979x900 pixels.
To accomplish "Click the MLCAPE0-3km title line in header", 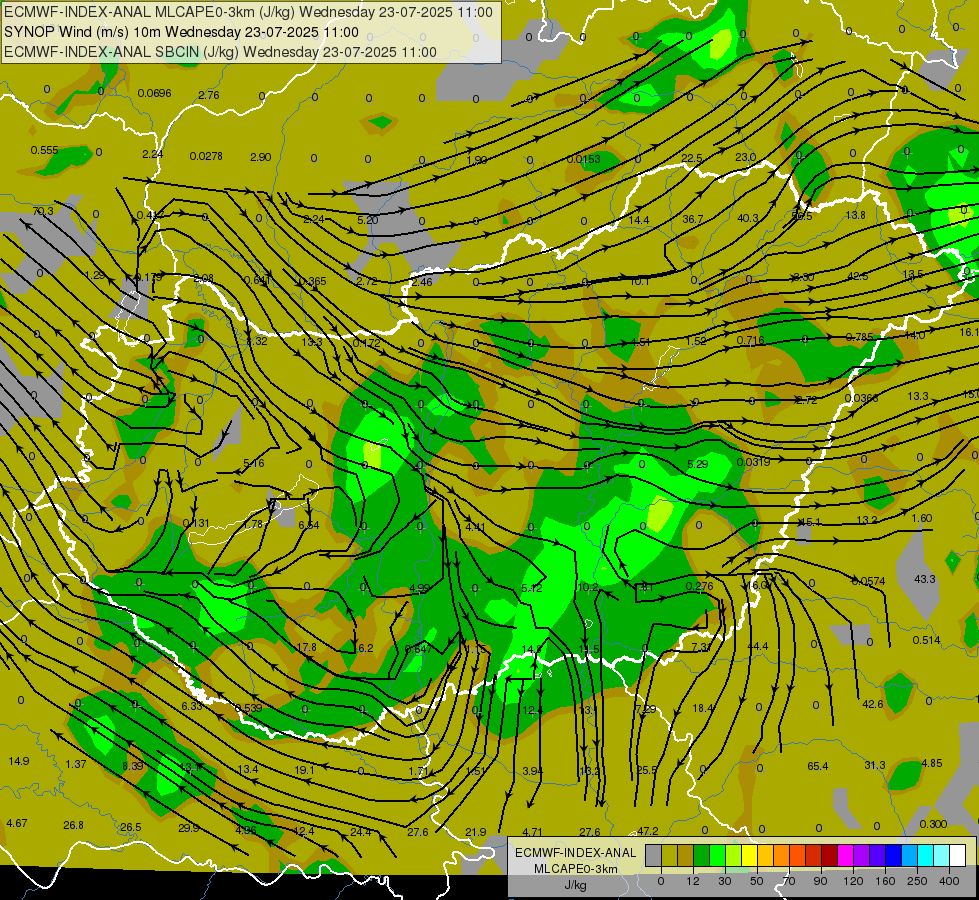I will (x=248, y=12).
